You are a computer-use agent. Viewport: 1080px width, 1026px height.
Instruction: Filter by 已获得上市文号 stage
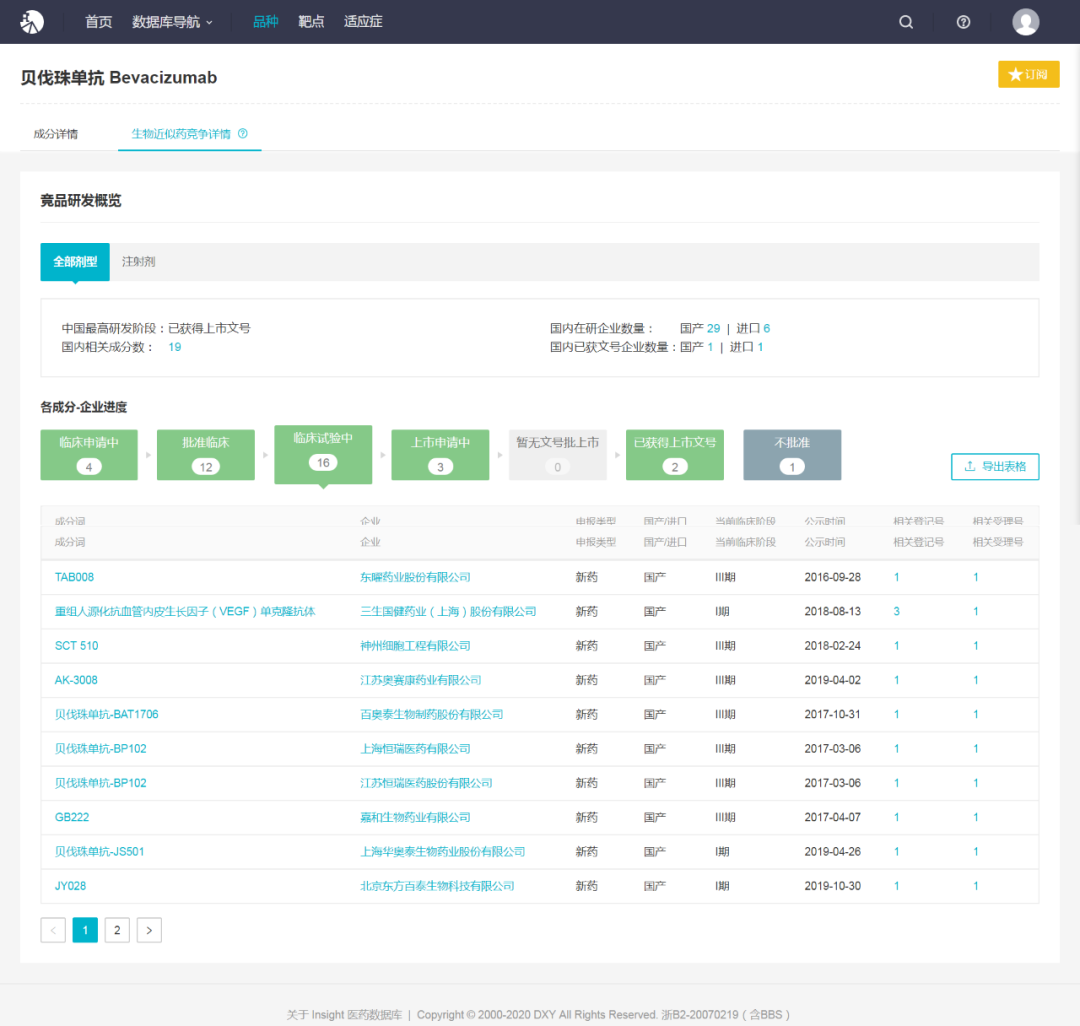pos(675,454)
